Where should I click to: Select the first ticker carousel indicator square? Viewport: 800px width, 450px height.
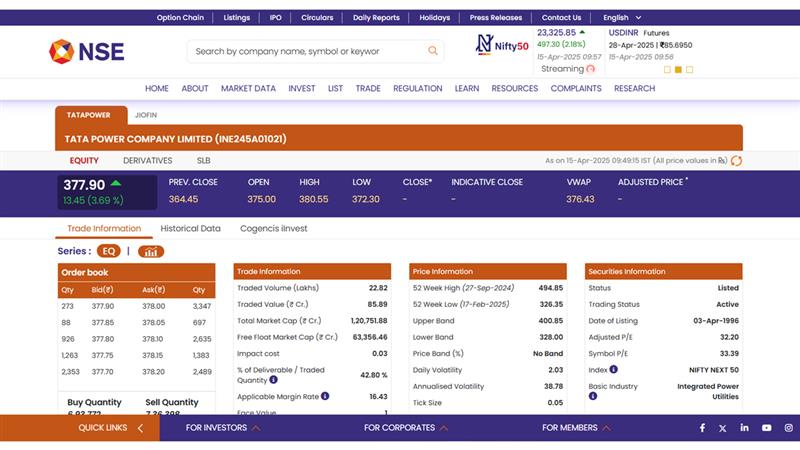click(667, 69)
